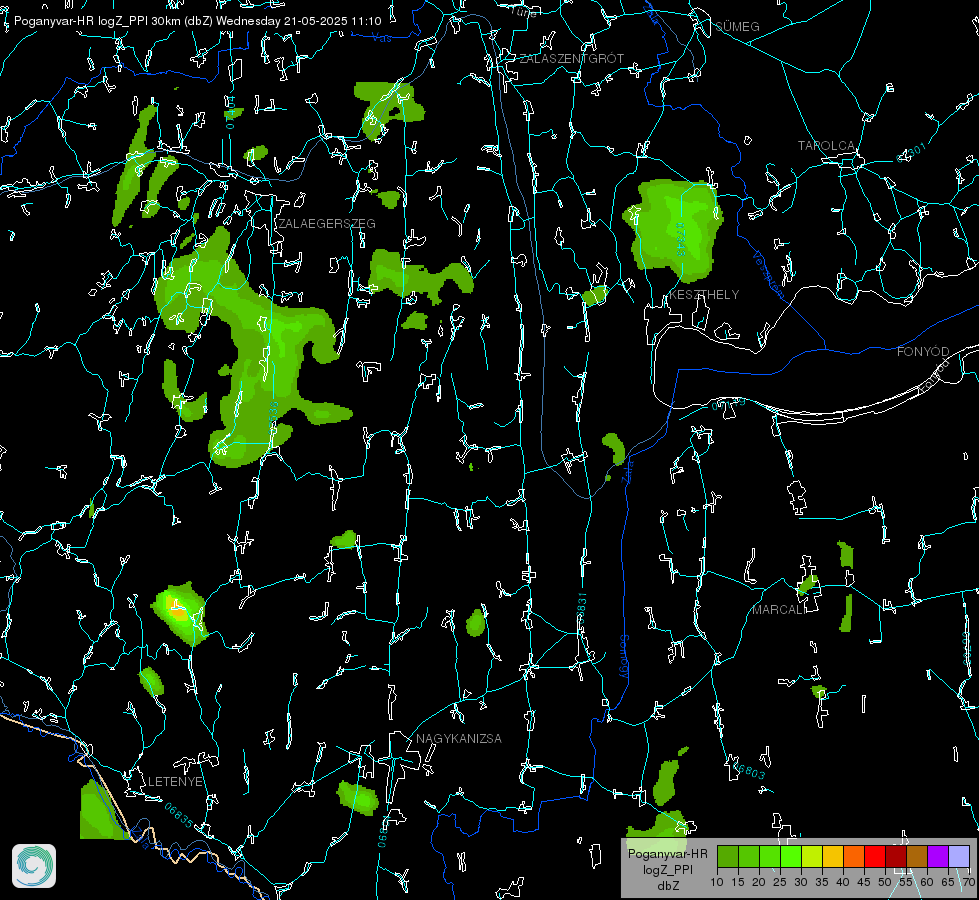Click the TAPOLCA town label
This screenshot has width=979, height=900.
click(826, 146)
